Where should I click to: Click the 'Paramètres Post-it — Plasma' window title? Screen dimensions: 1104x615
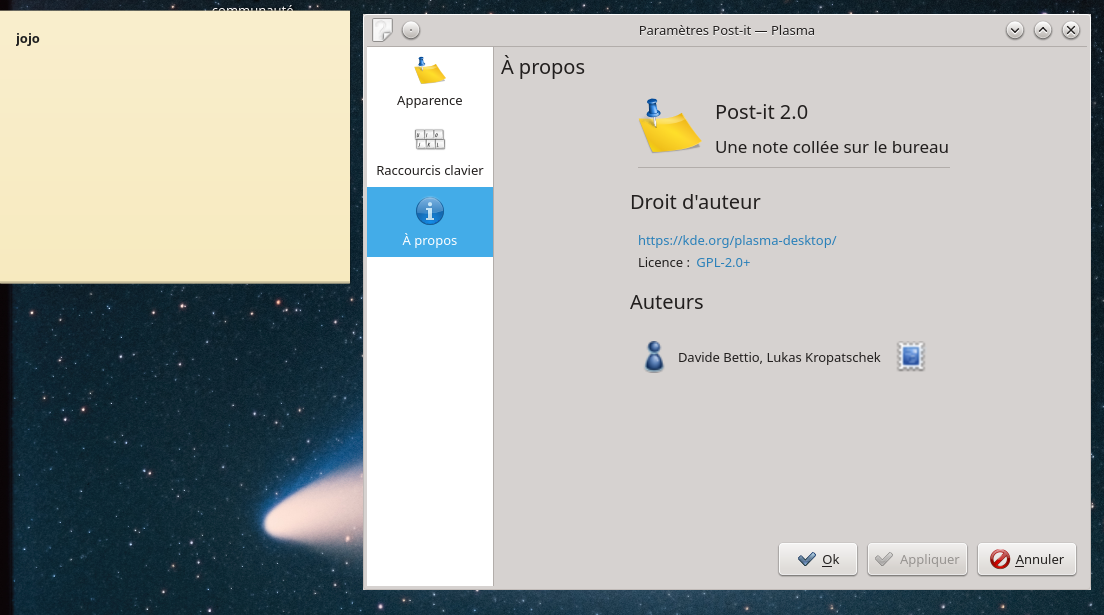727,30
